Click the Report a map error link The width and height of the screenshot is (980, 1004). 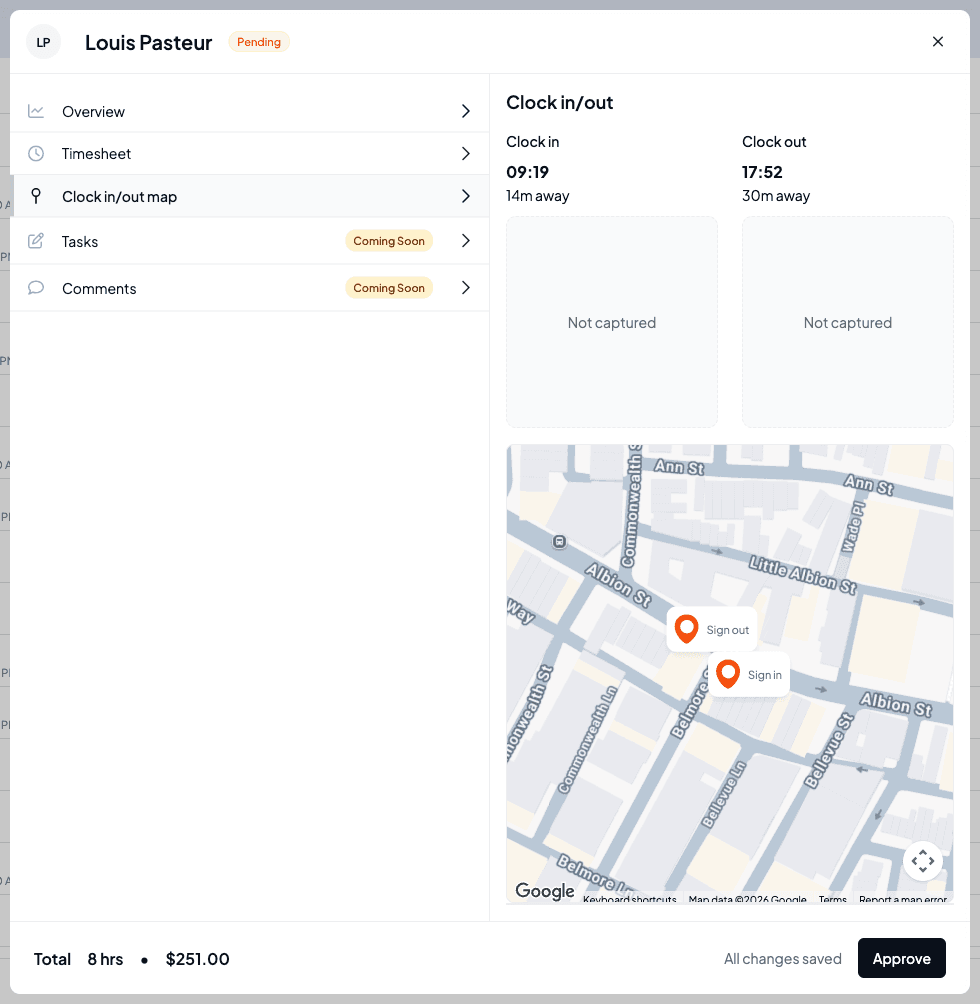tap(903, 899)
